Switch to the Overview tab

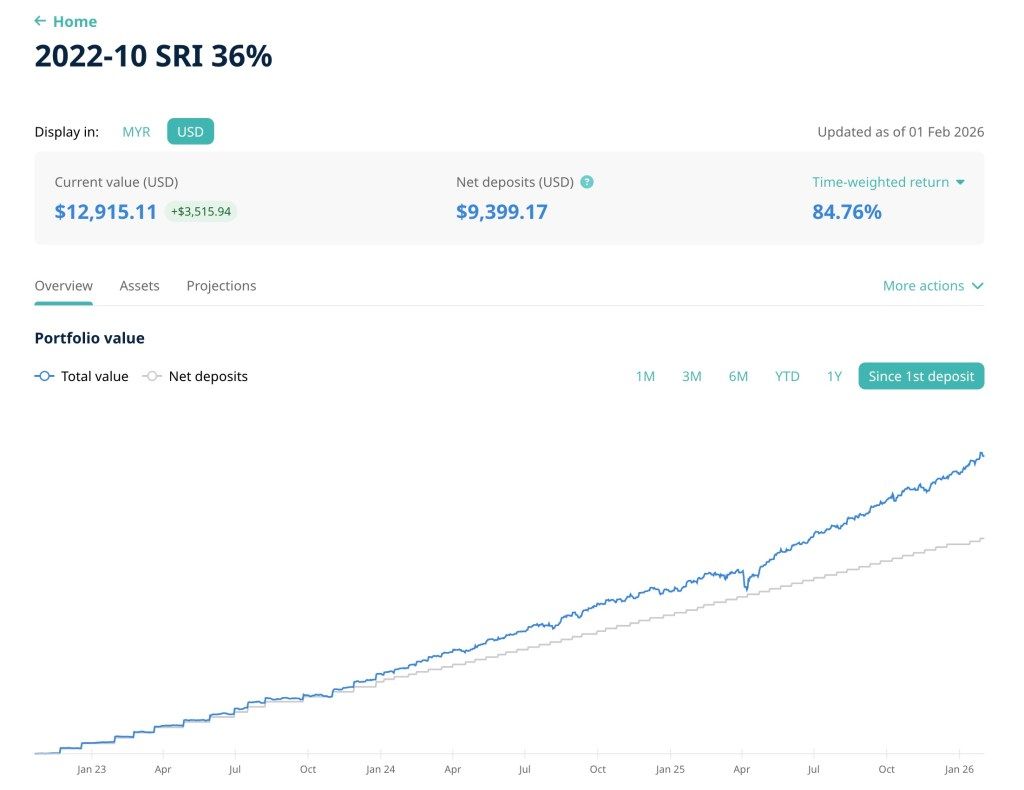(x=63, y=286)
